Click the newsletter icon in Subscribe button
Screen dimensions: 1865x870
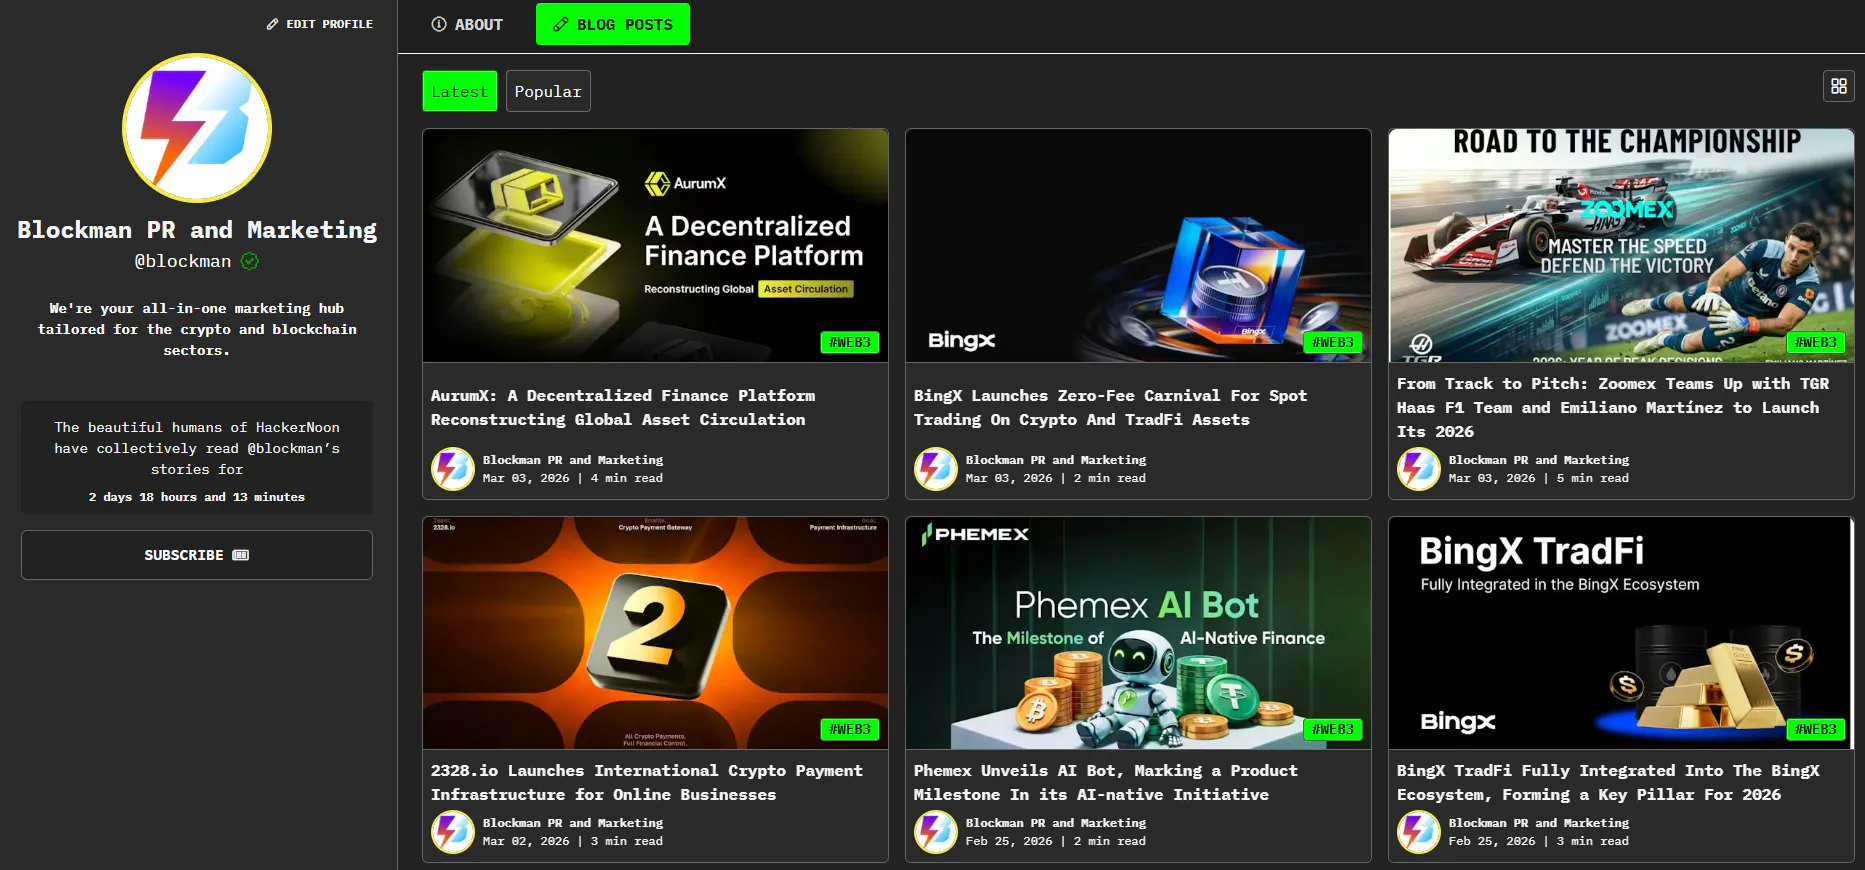click(x=241, y=555)
